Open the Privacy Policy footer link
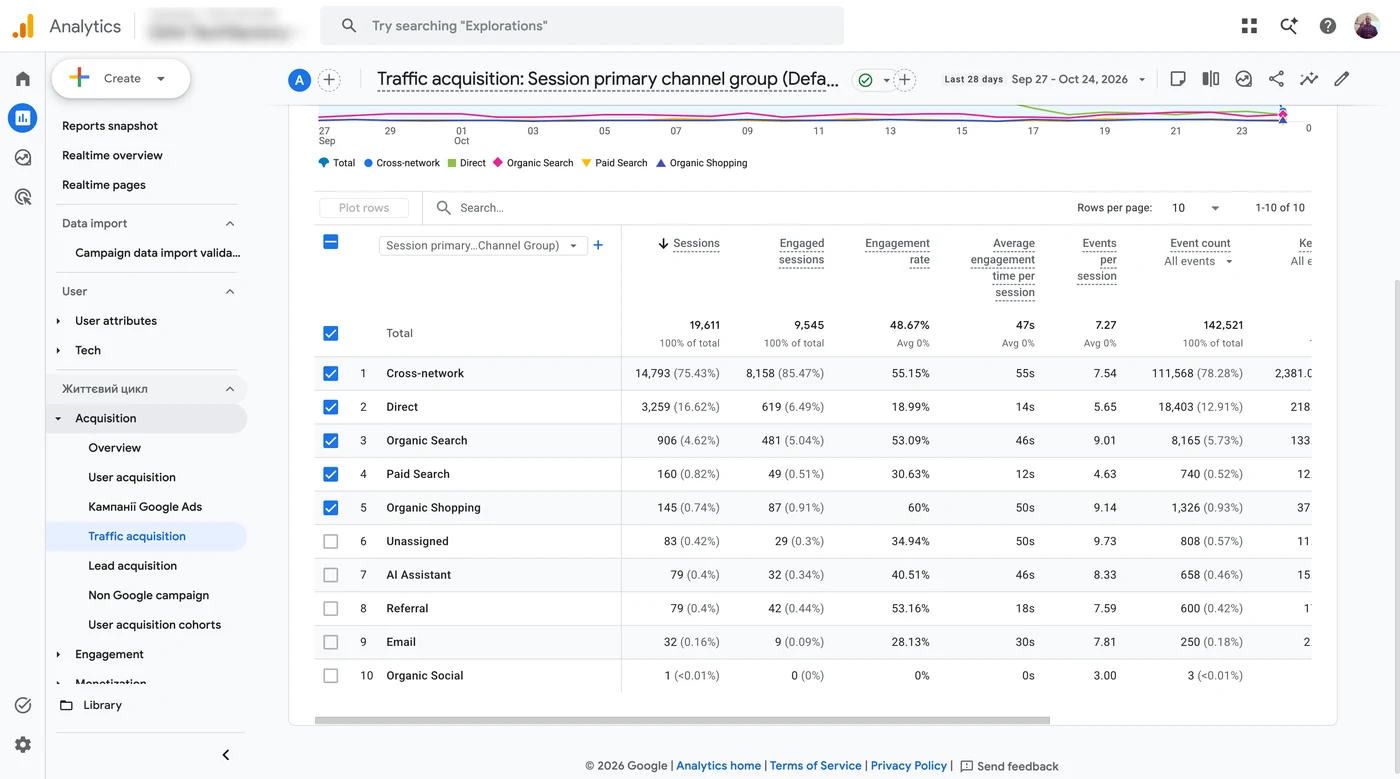Viewport: 1400px width, 779px height. click(x=908, y=766)
